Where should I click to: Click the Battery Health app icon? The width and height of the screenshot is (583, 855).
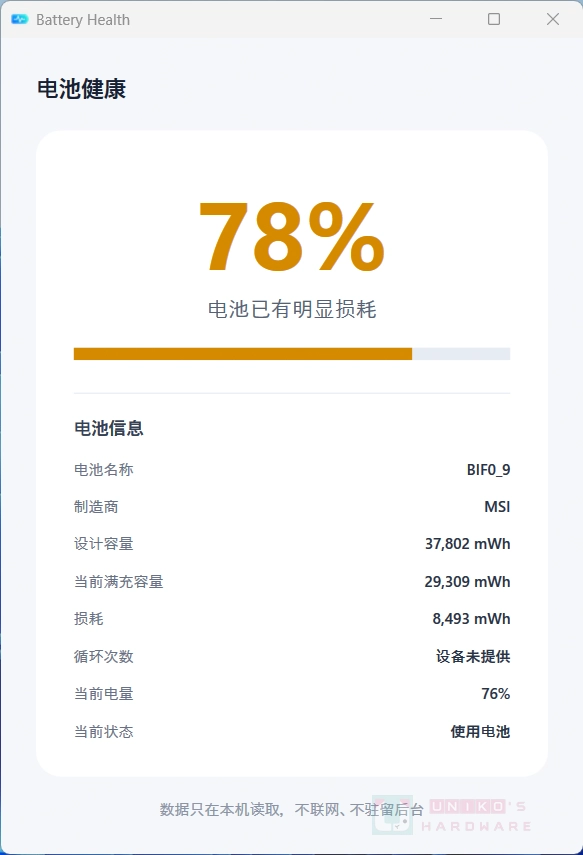click(20, 20)
